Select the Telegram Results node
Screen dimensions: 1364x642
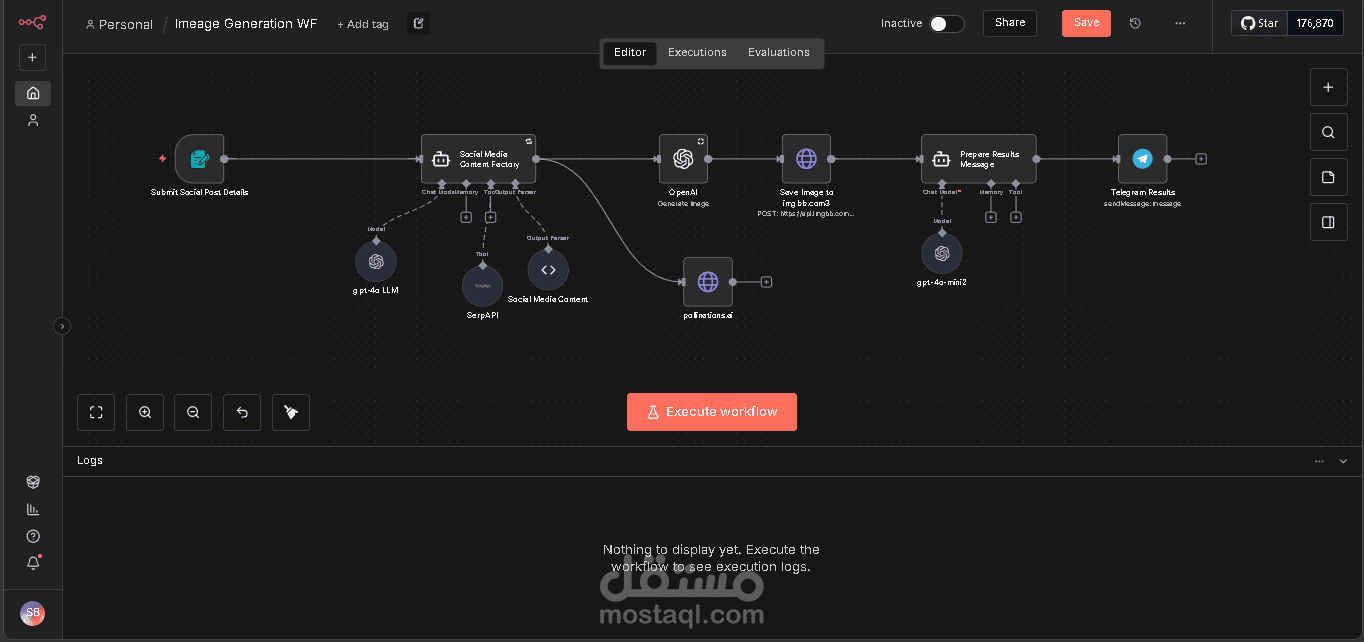click(1142, 159)
